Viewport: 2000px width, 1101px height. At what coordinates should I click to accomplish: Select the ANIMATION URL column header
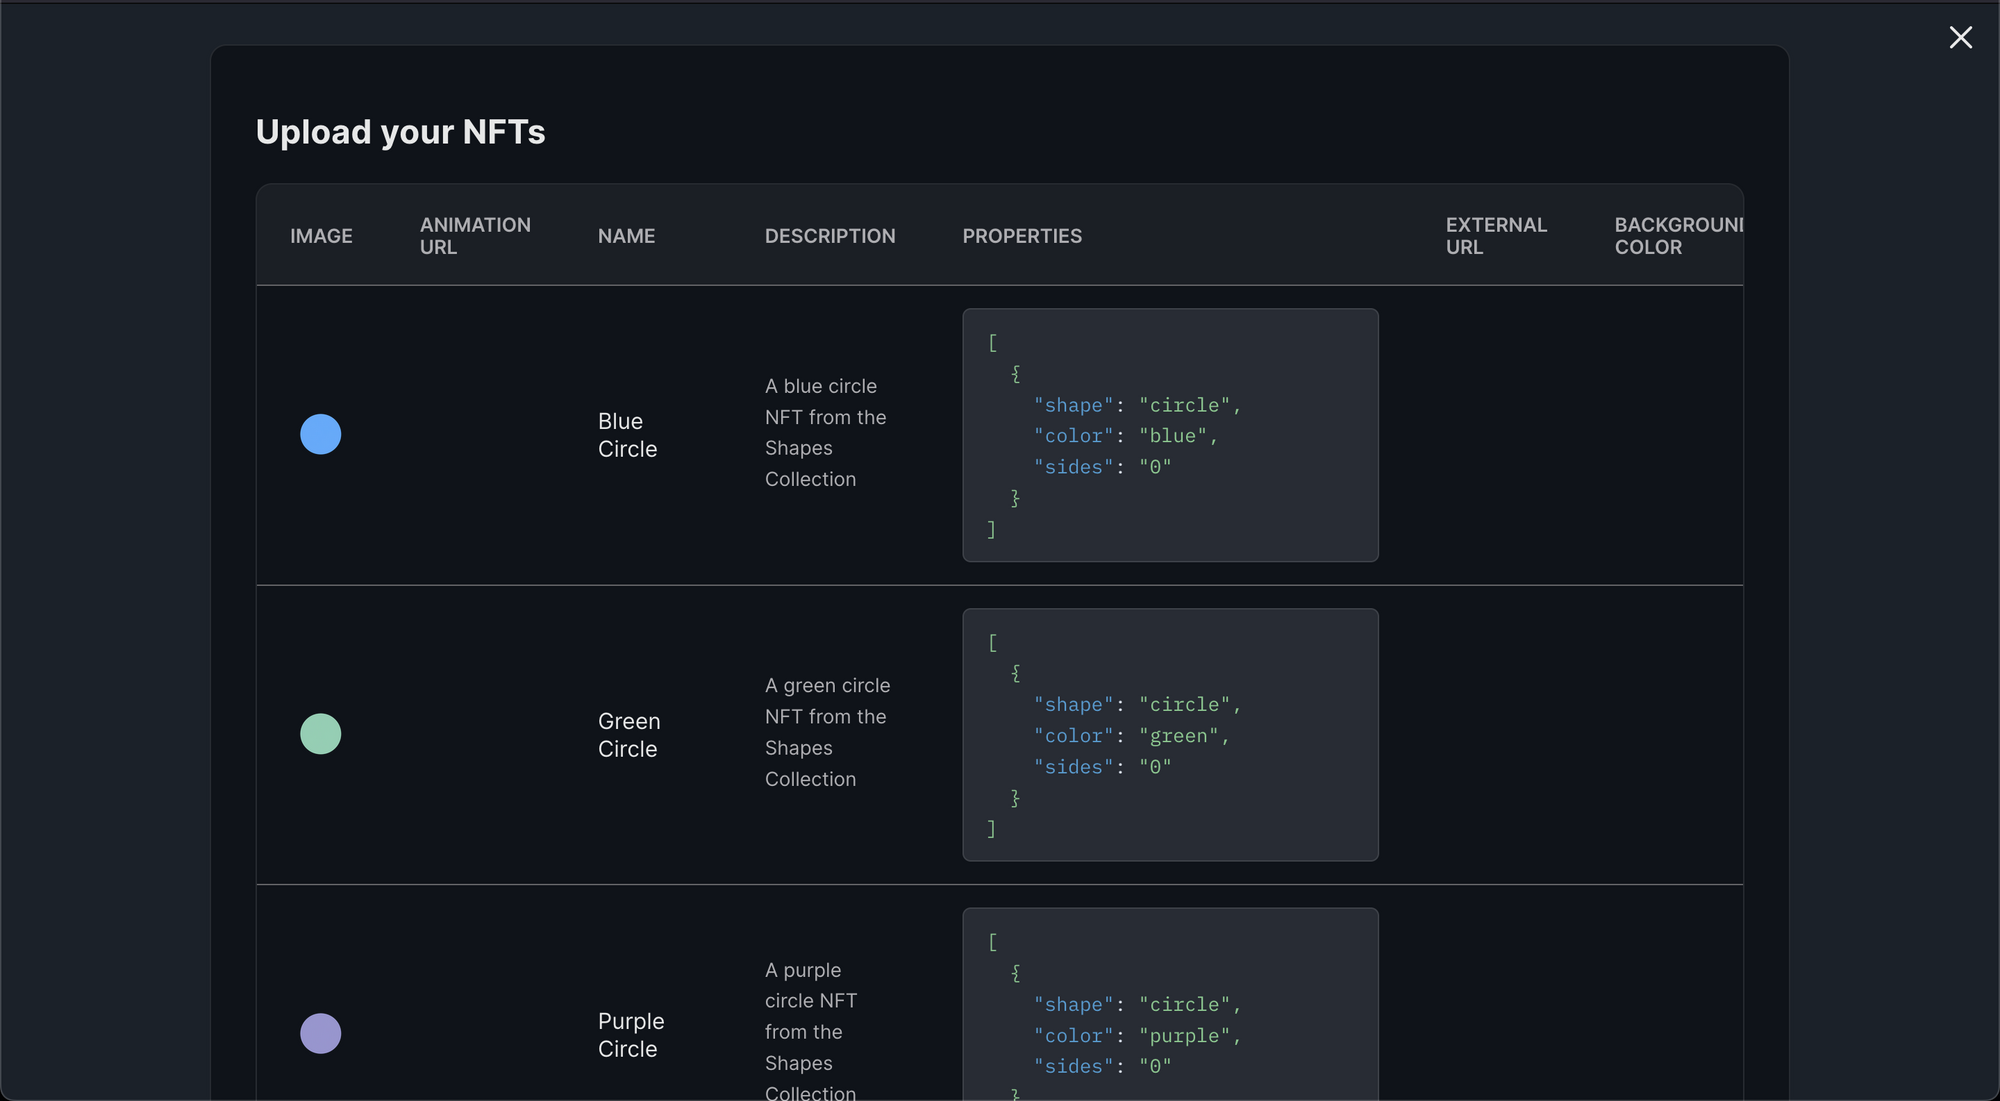tap(475, 236)
